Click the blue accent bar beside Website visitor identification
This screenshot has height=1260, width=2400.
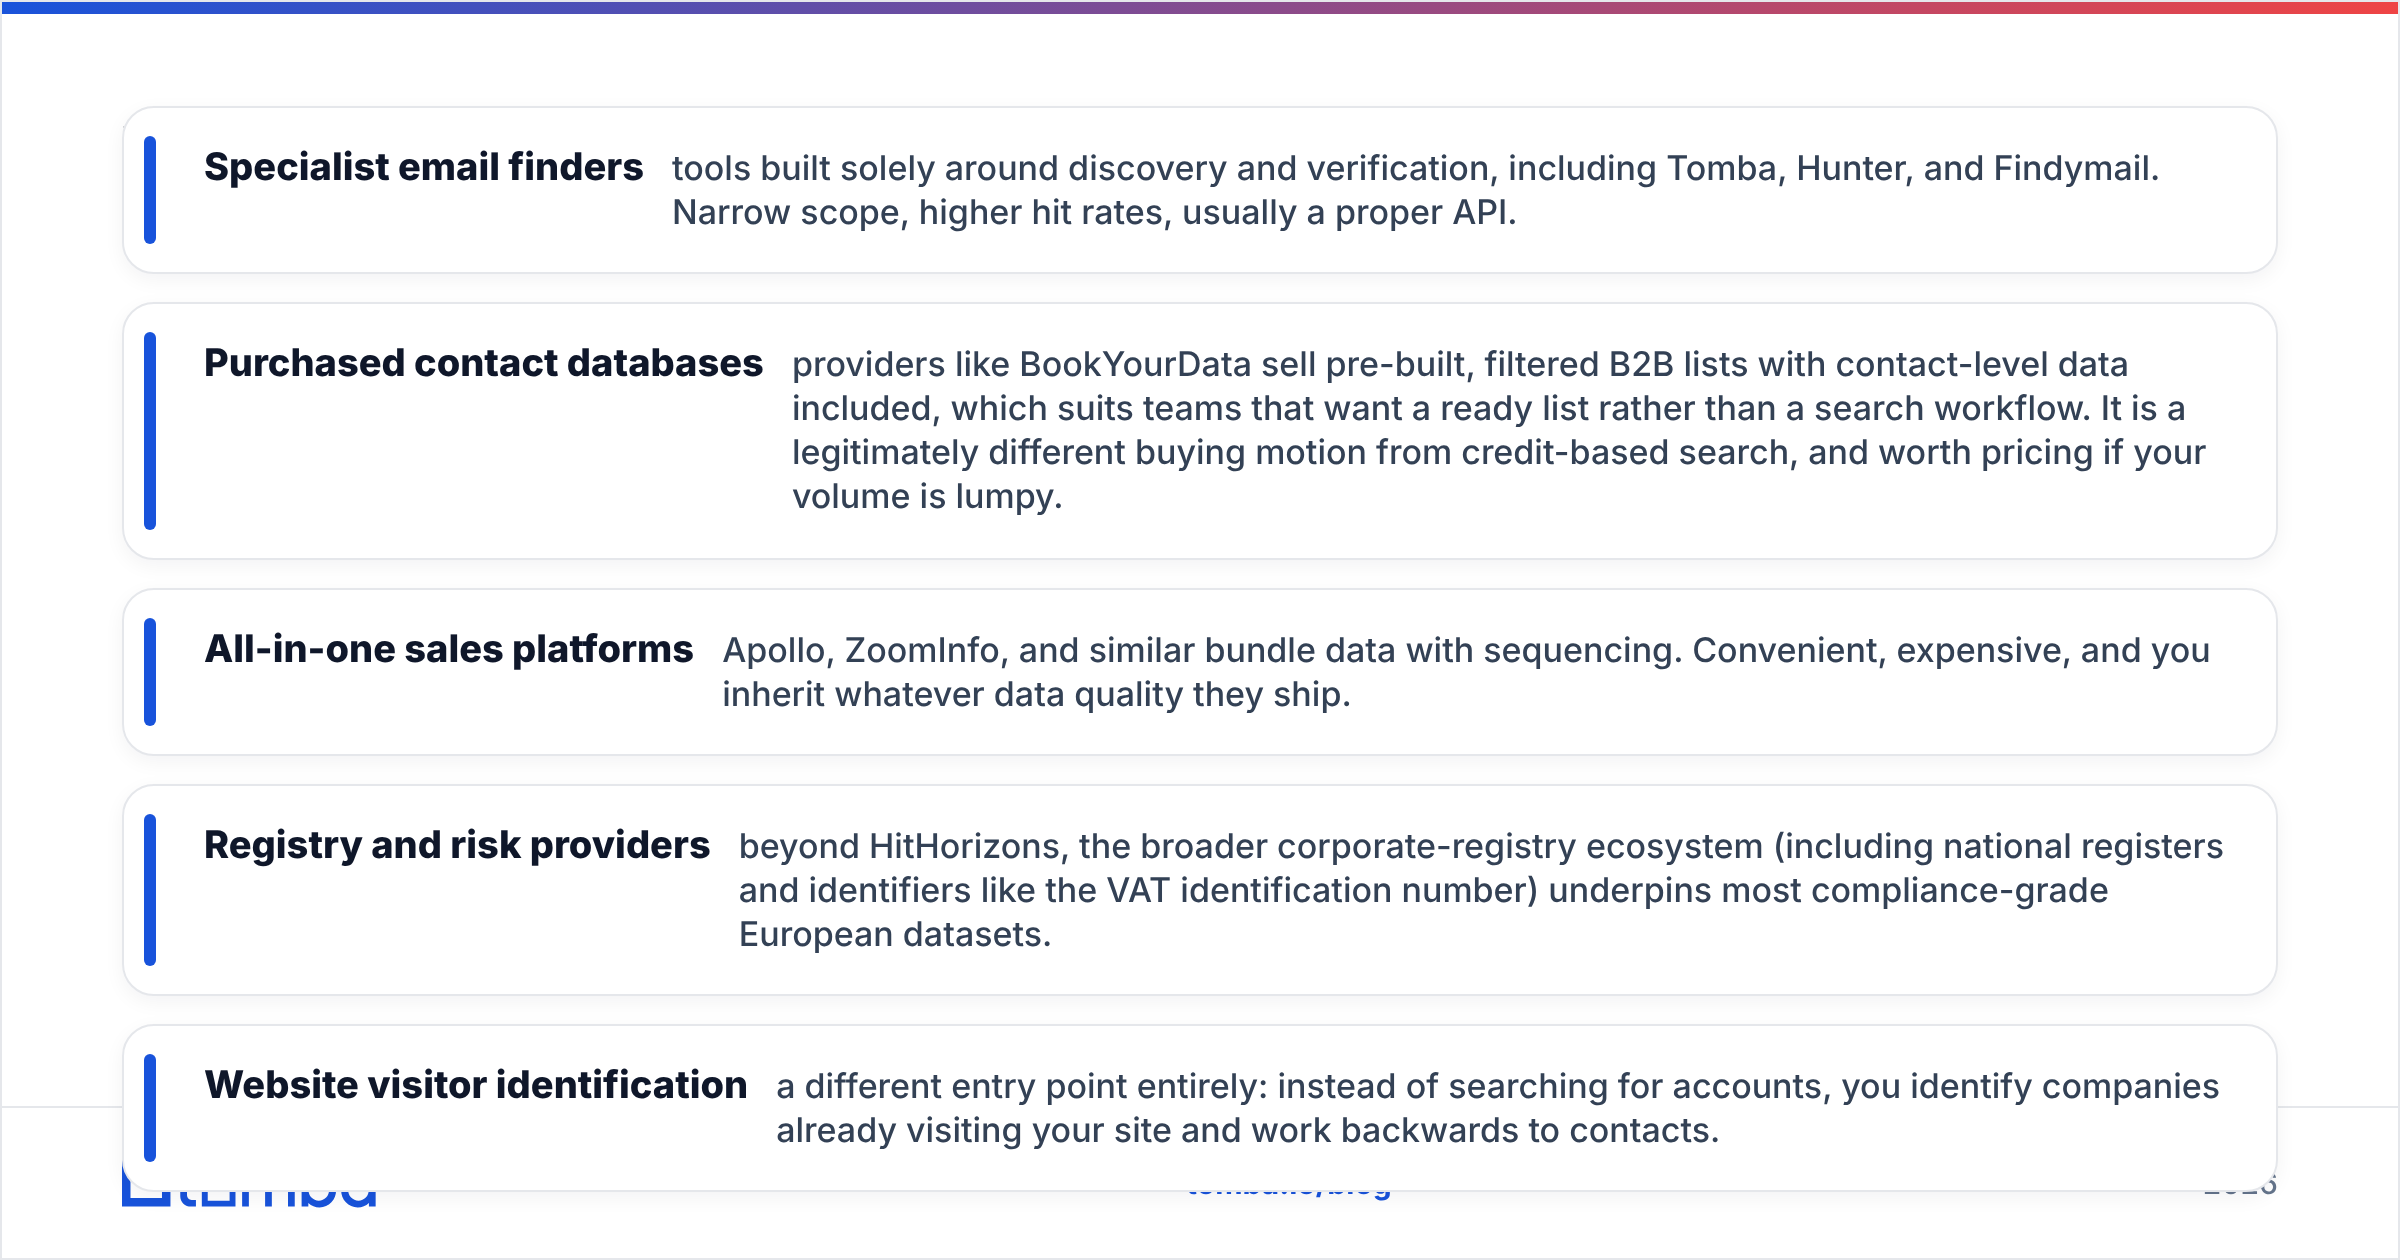tap(150, 1108)
